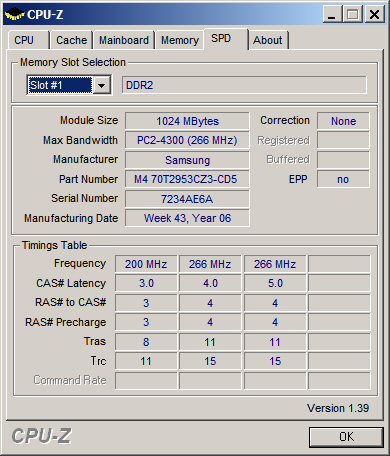Close the CPU-Z window
Image resolution: width=390 pixels, height=456 pixels.
click(374, 14)
